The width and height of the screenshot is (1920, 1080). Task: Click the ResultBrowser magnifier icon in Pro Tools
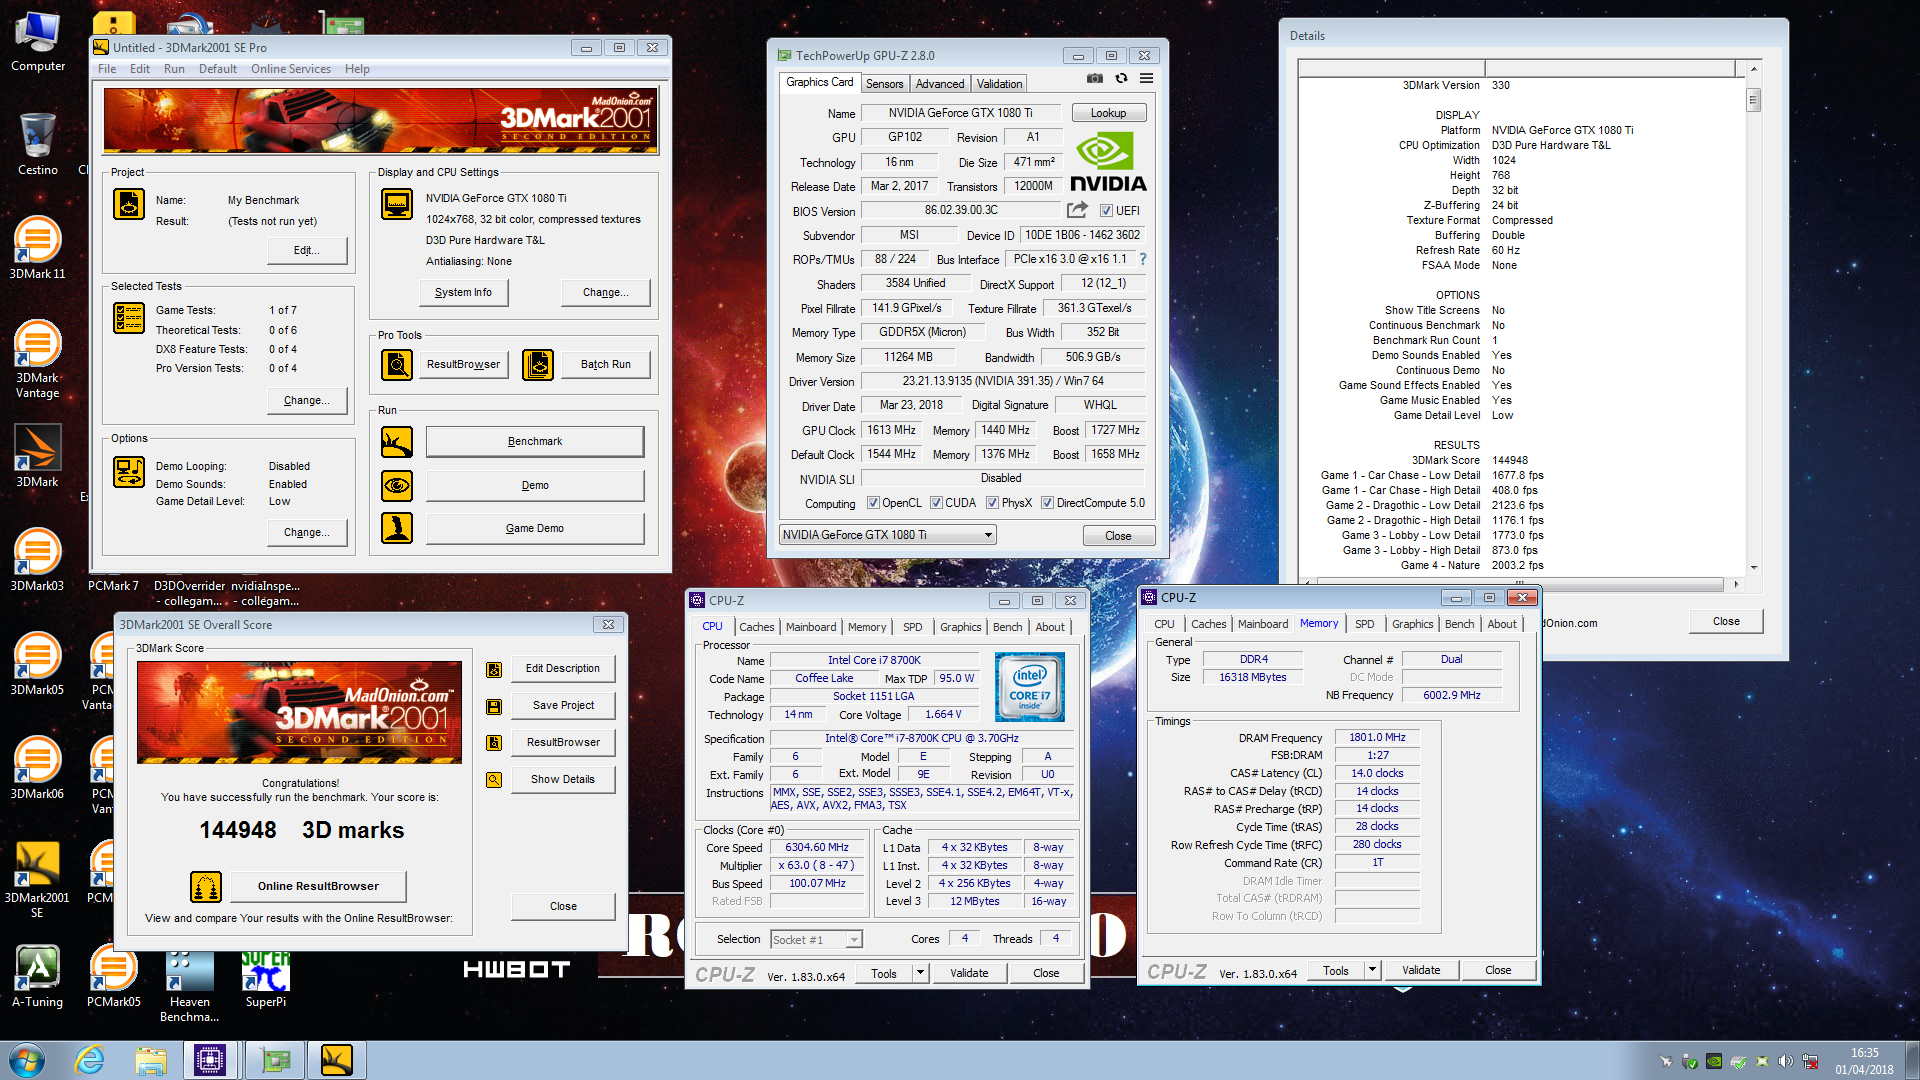(x=397, y=365)
